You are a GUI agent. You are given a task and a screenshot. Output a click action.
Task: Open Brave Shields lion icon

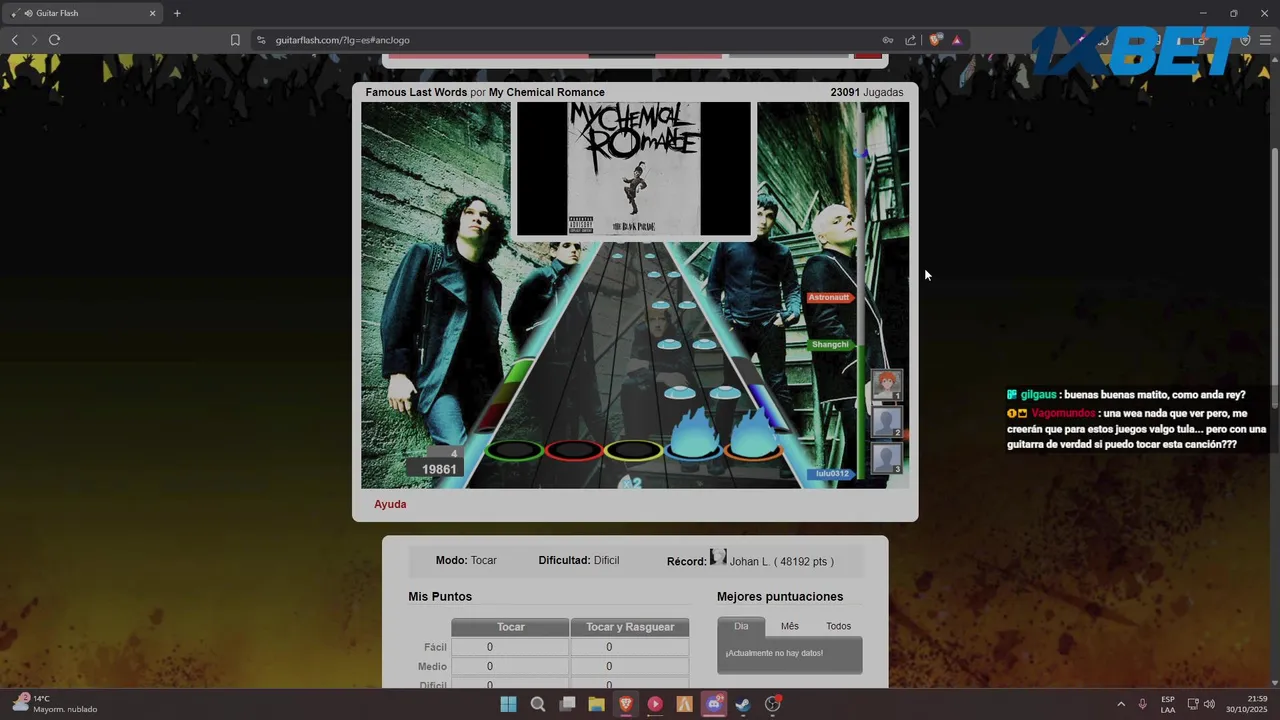[935, 40]
